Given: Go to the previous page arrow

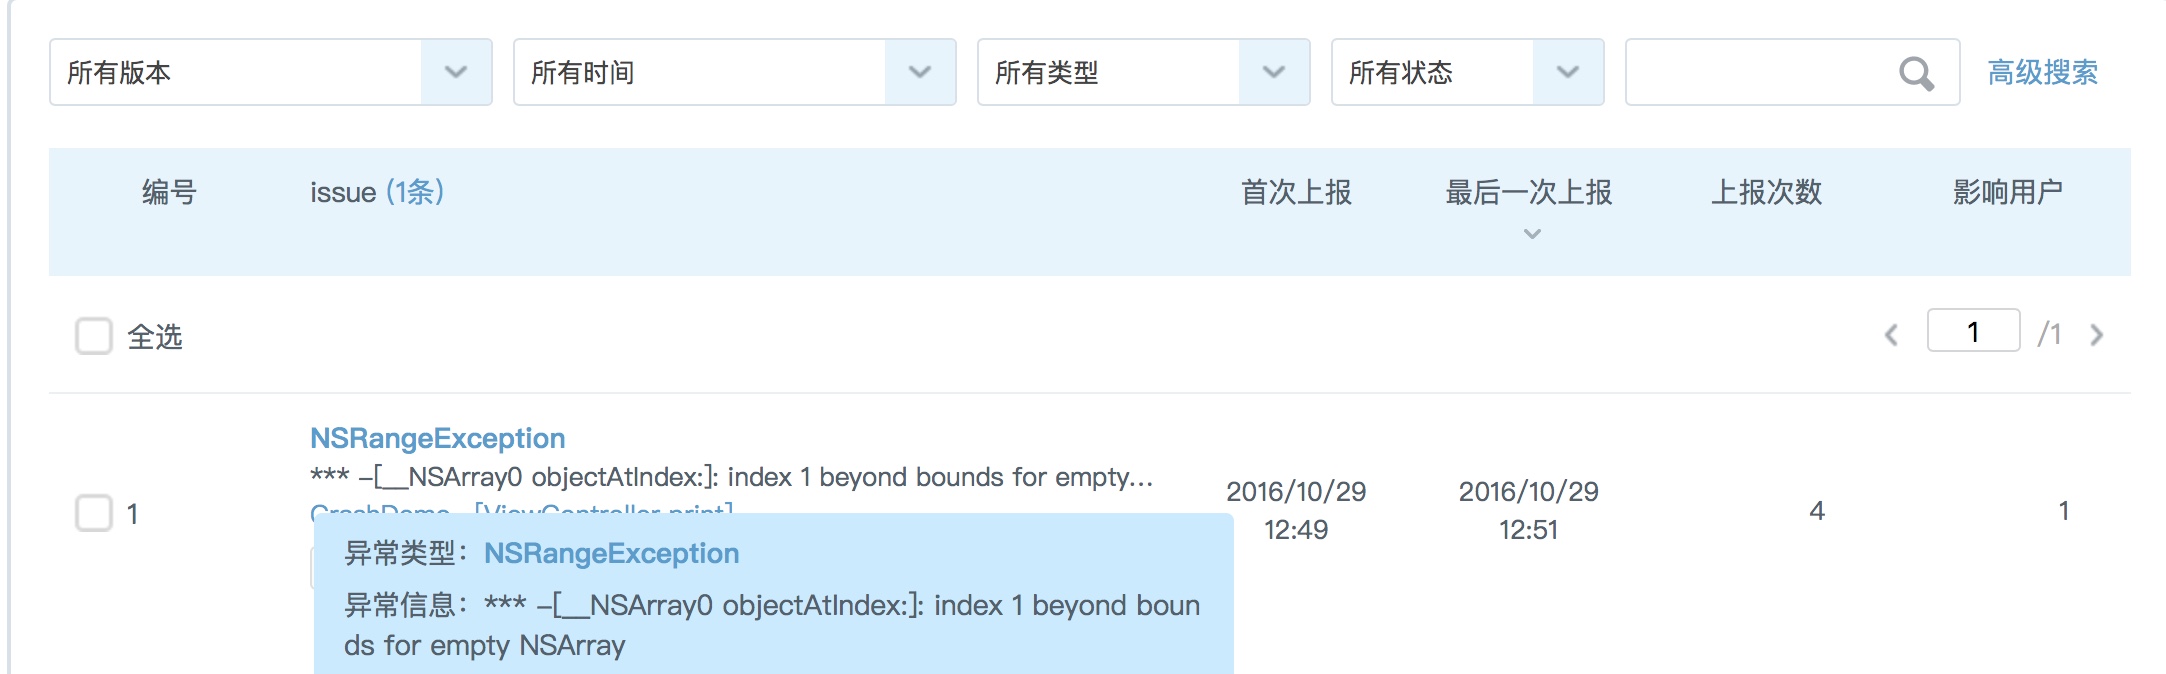Looking at the screenshot, I should [1891, 335].
